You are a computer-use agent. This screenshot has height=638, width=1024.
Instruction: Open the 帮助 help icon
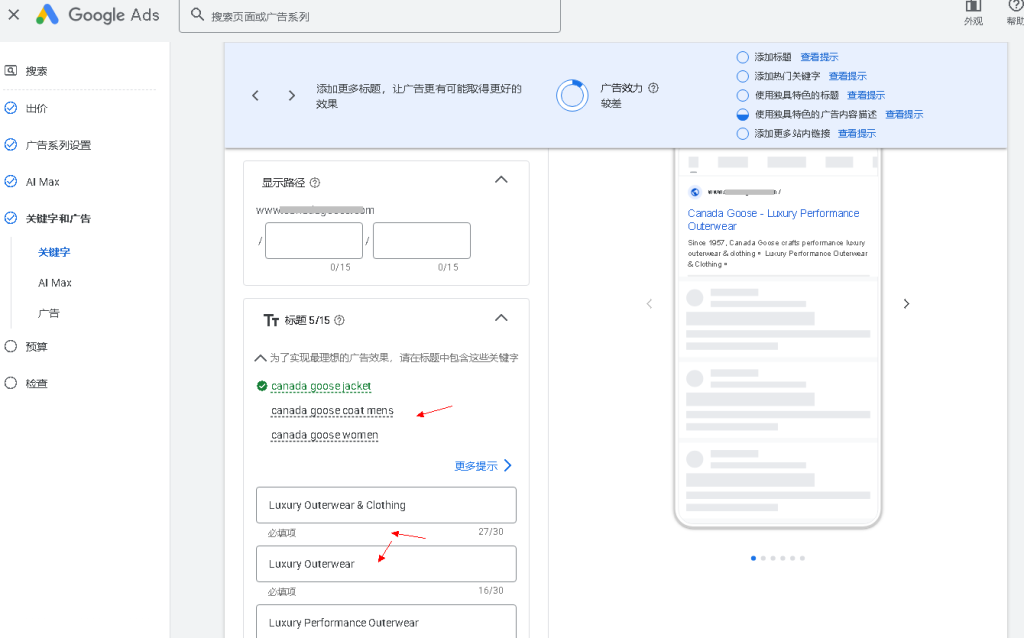click(1013, 12)
